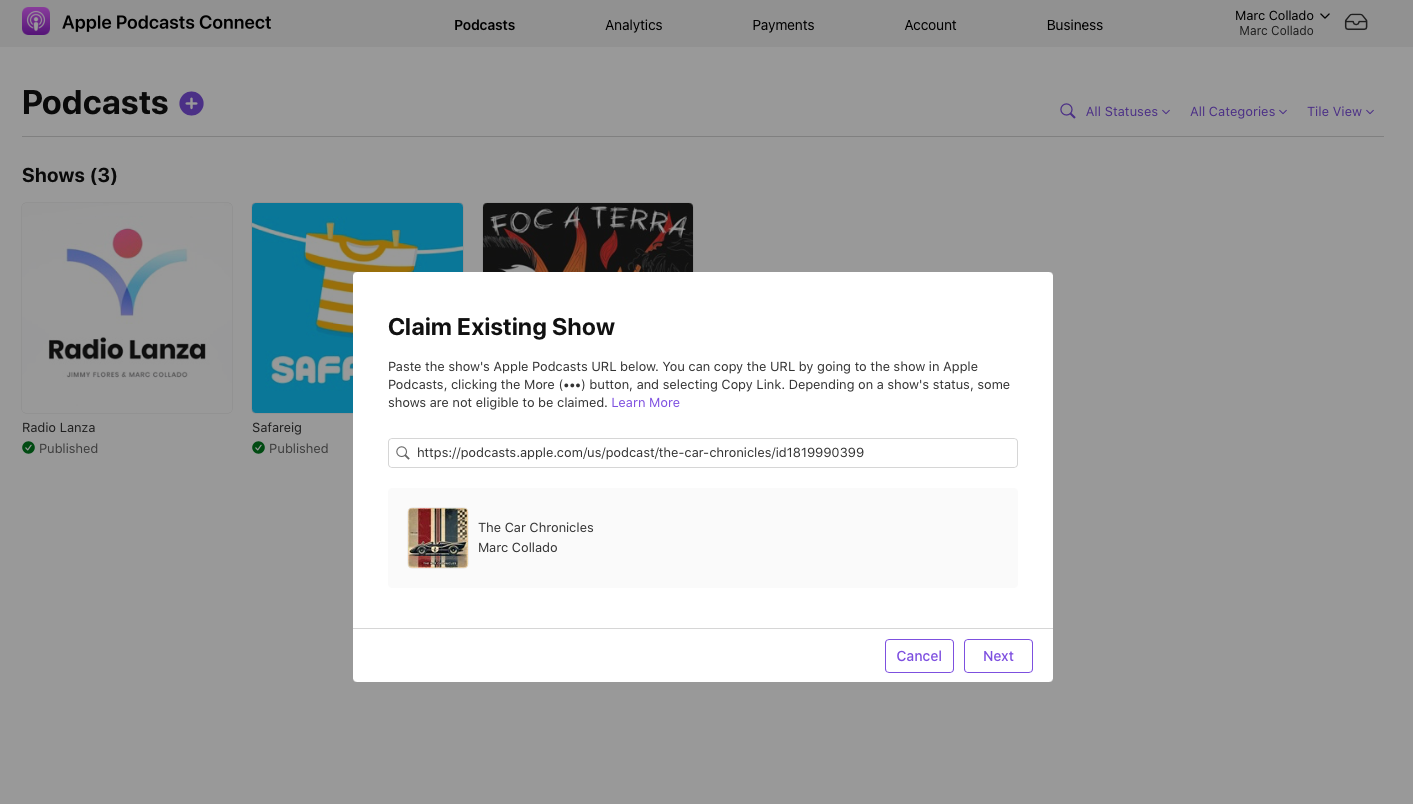Viewport: 1413px width, 804px height.
Task: Switch to the Business tab
Action: point(1074,25)
